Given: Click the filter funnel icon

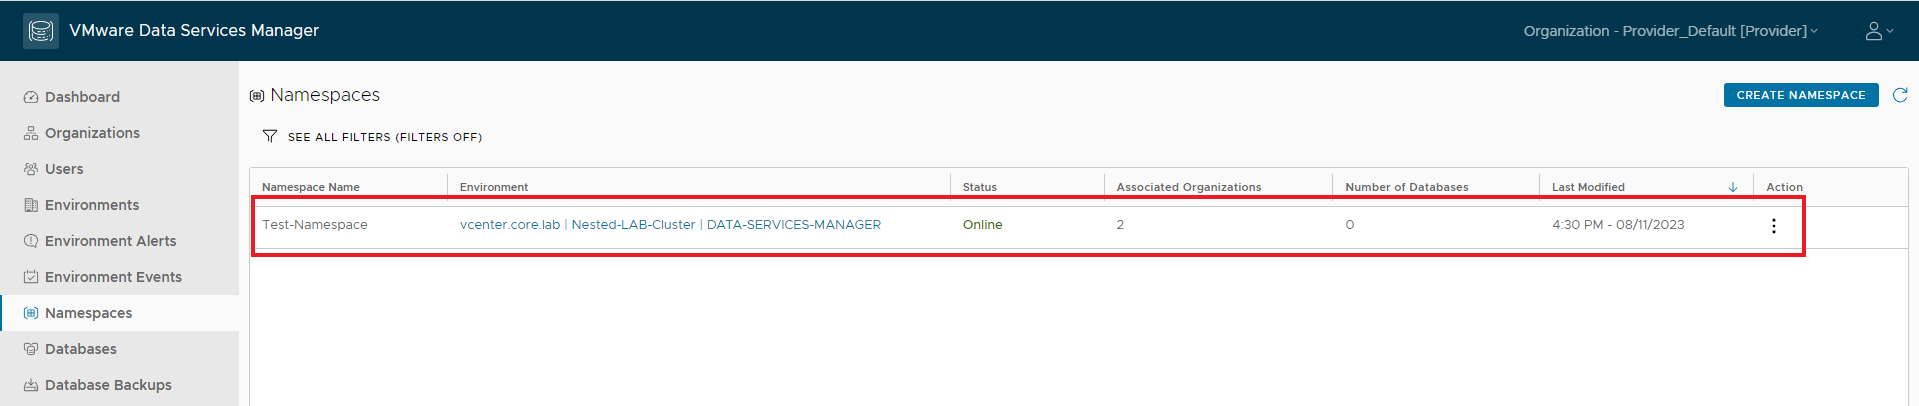Looking at the screenshot, I should pos(270,136).
